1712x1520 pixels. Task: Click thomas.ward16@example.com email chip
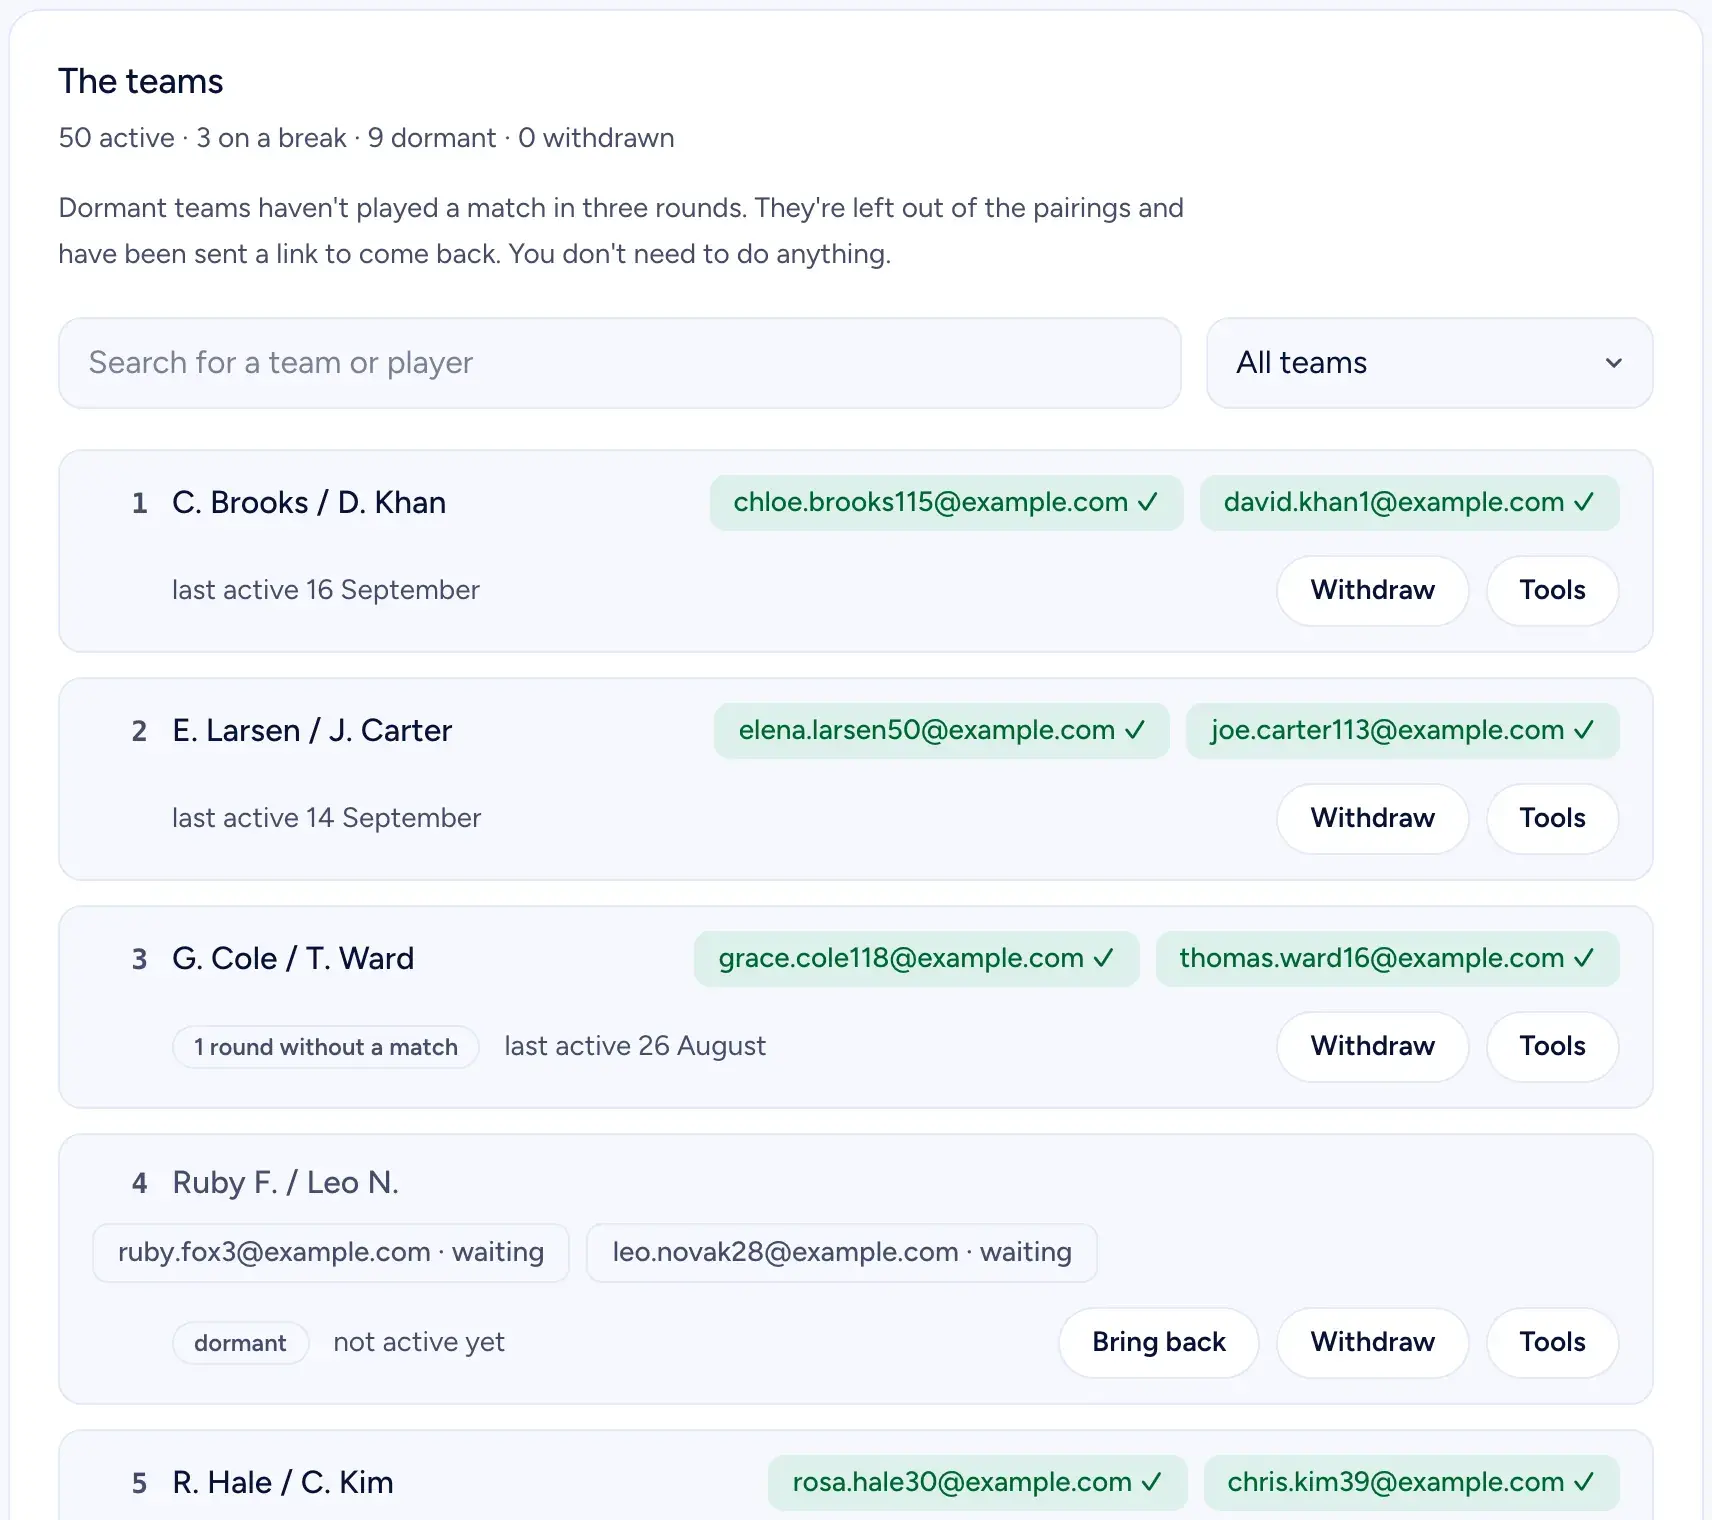coord(1387,959)
